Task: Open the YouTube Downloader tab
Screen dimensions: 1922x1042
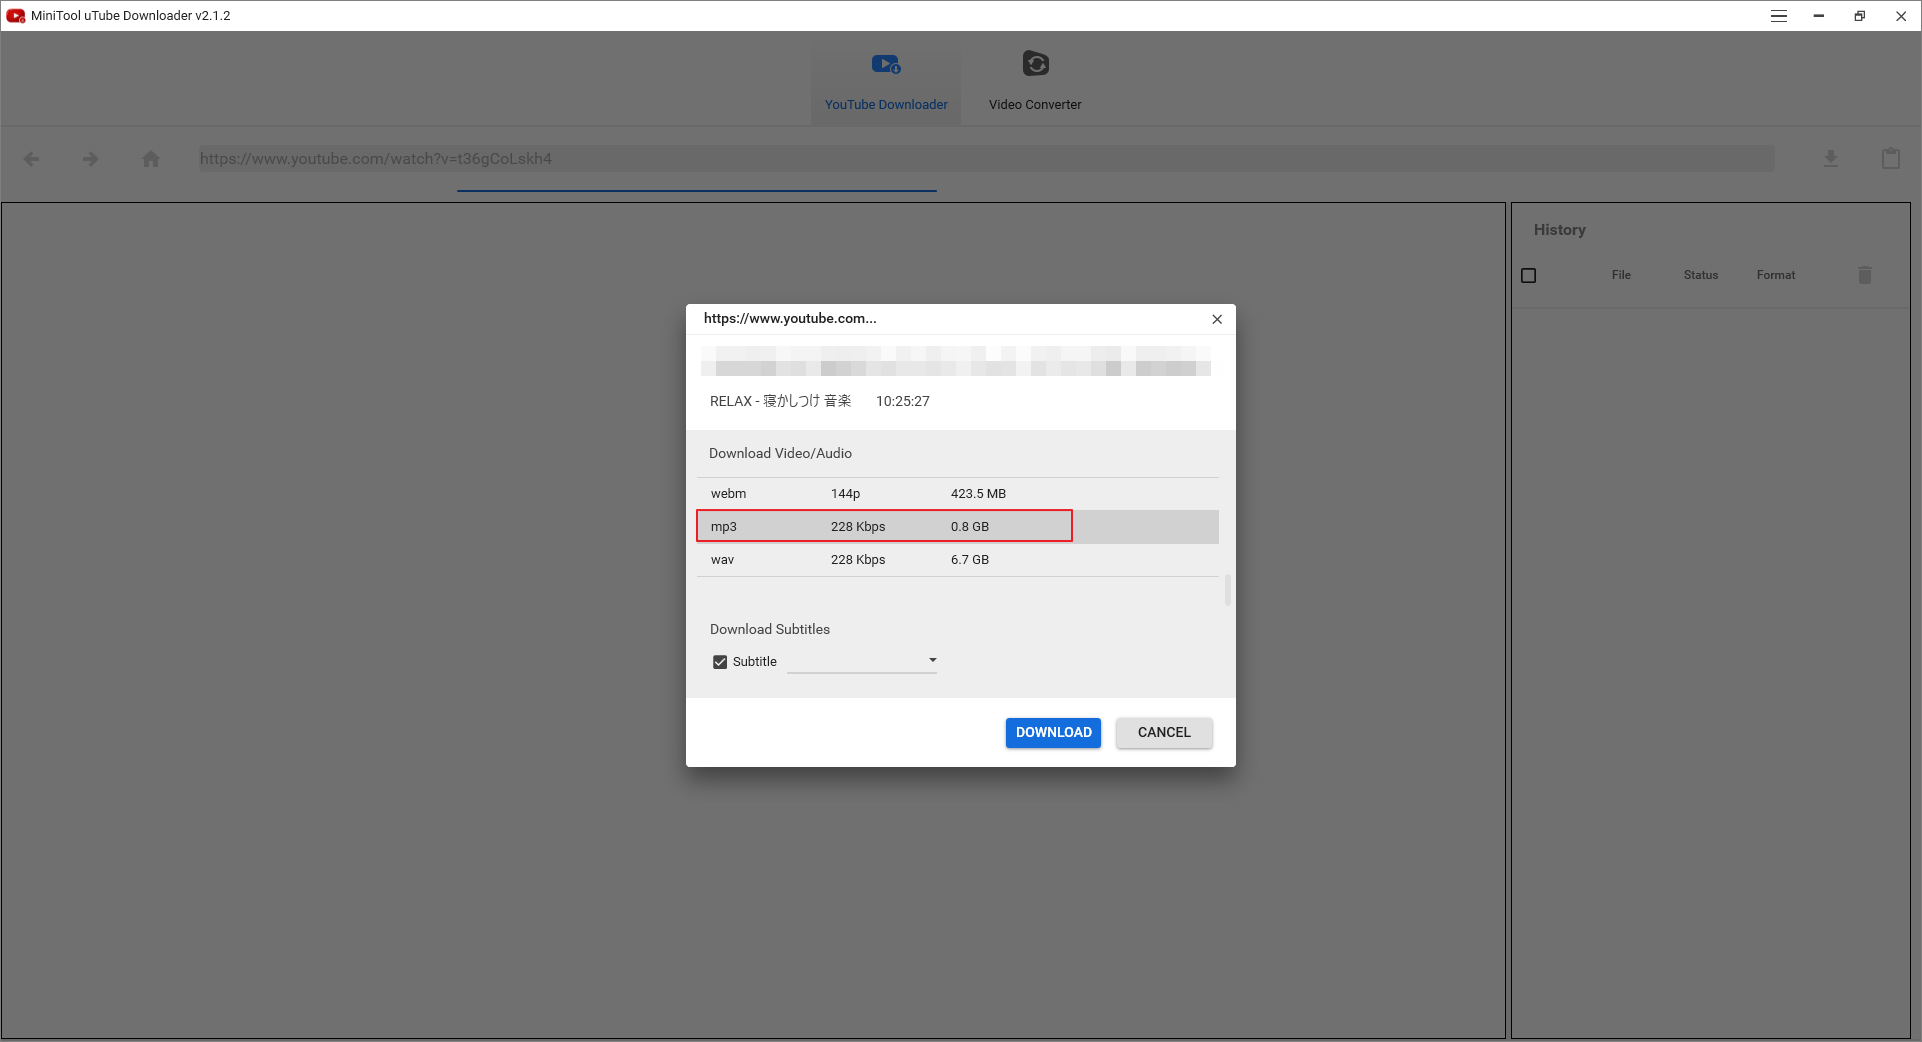Action: 886,80
